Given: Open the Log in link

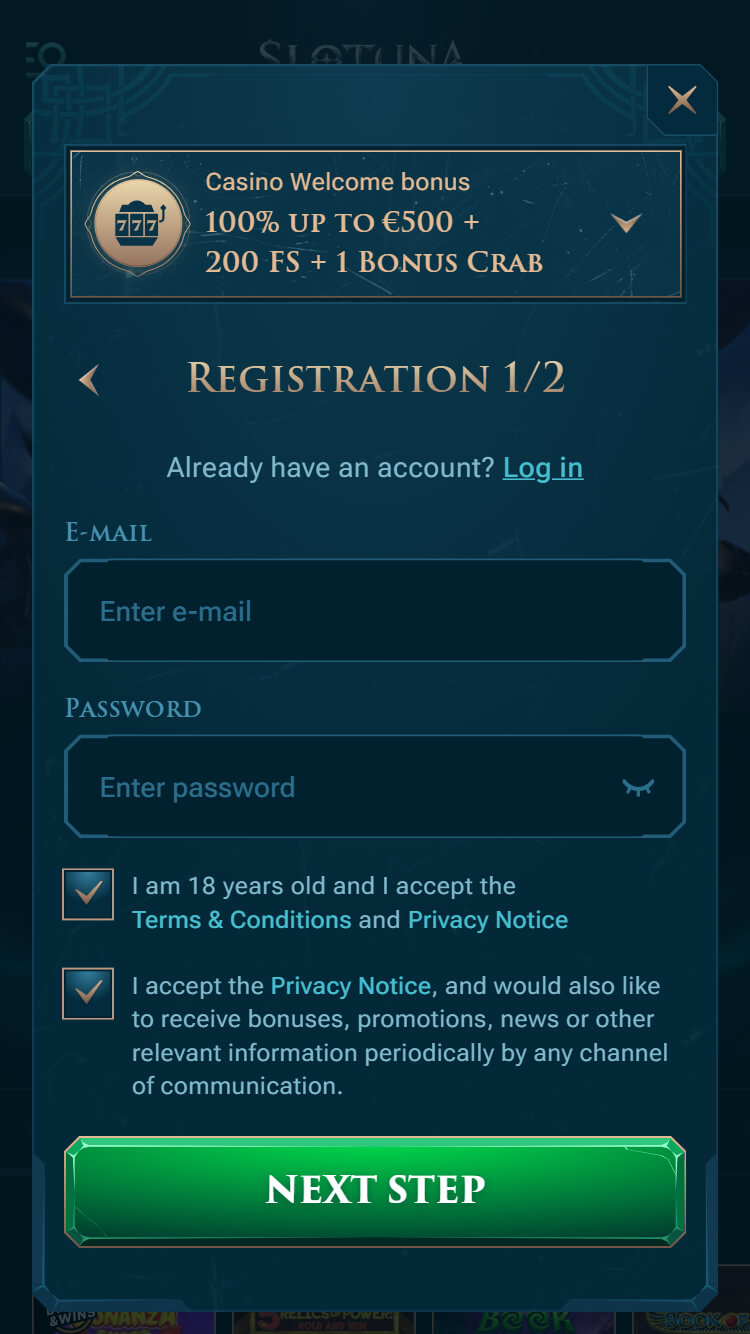Looking at the screenshot, I should [x=542, y=468].
